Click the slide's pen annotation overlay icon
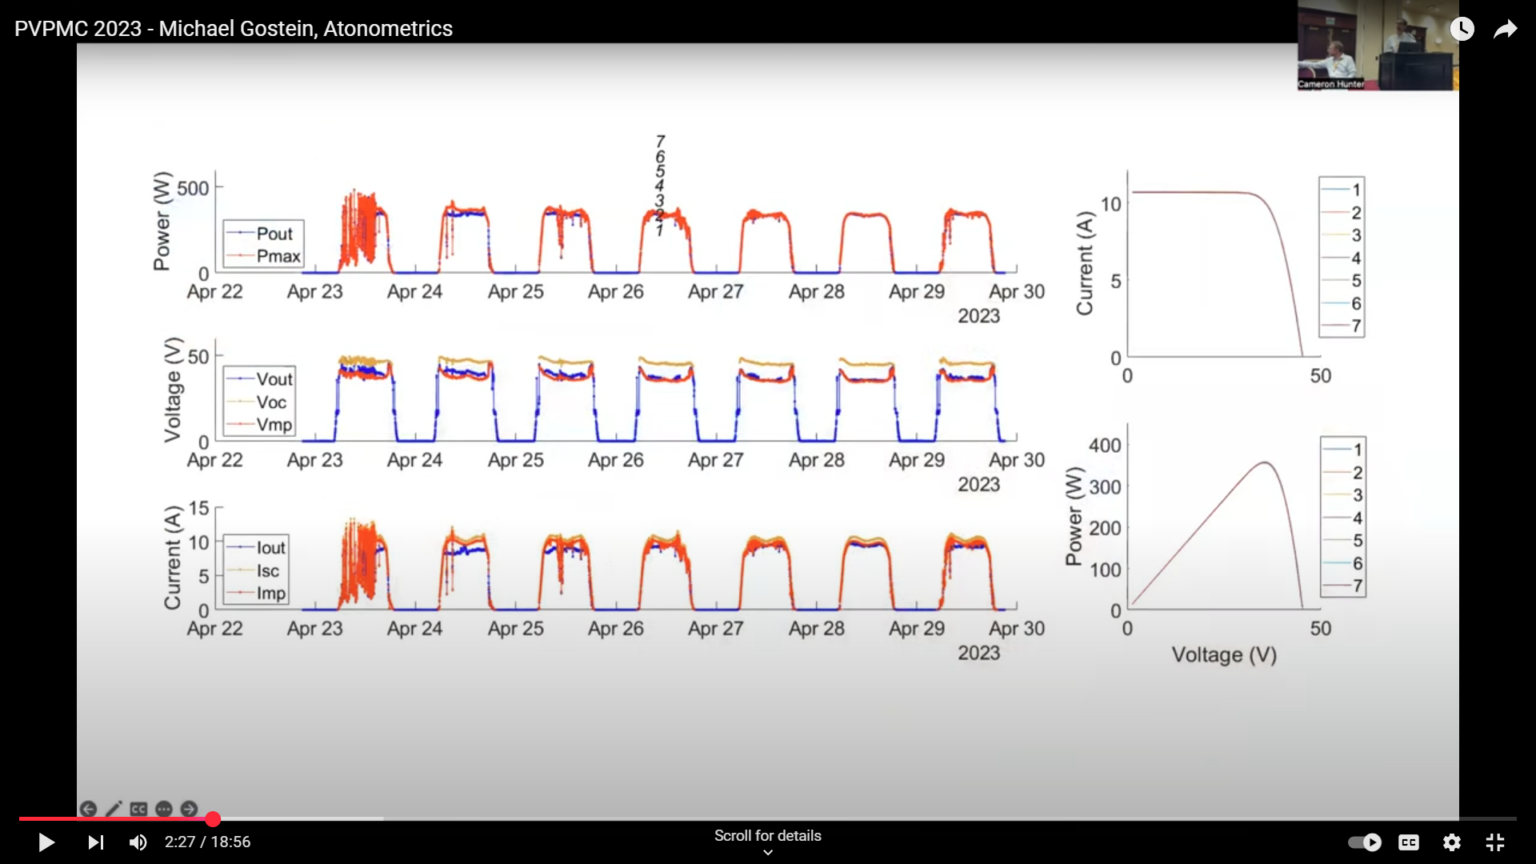Viewport: 1536px width, 864px height. (113, 808)
